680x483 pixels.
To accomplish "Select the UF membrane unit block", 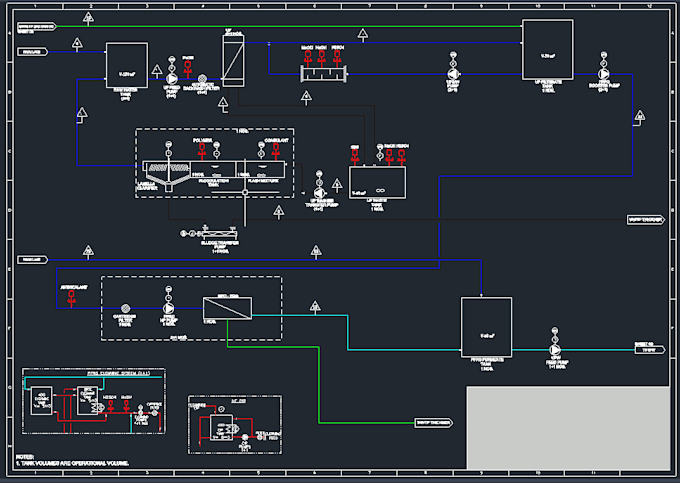I will 233,61.
